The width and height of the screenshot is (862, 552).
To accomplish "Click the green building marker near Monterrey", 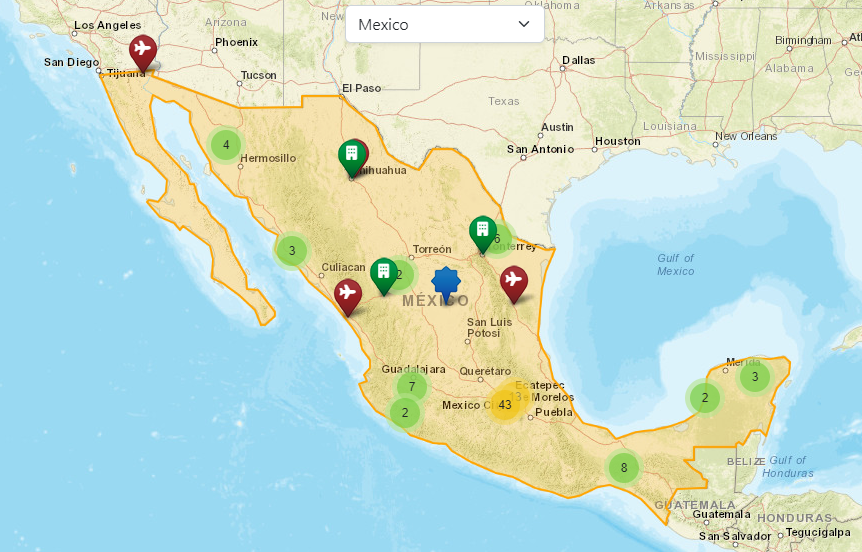I will 482,230.
